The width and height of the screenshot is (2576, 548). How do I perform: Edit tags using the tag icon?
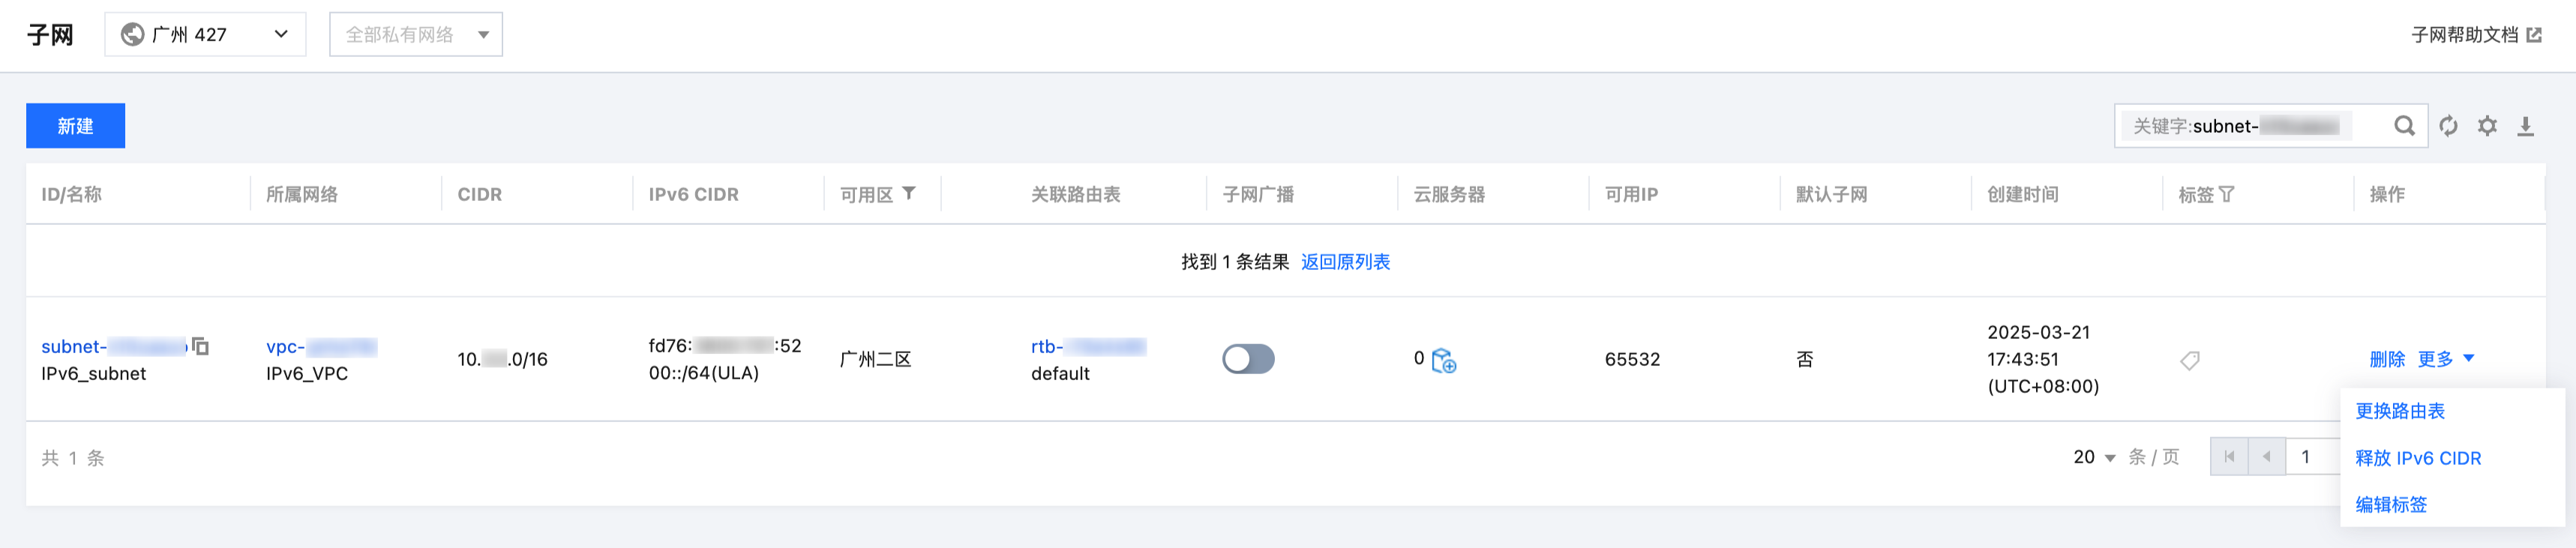click(2189, 360)
